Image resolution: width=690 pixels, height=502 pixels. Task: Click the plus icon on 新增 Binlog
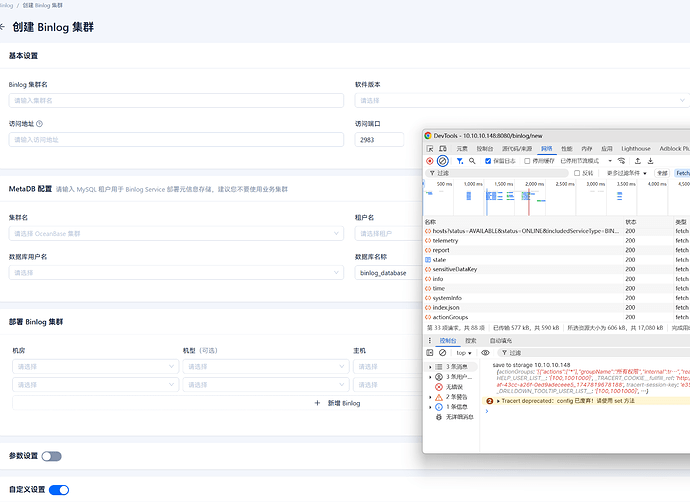[x=317, y=403]
